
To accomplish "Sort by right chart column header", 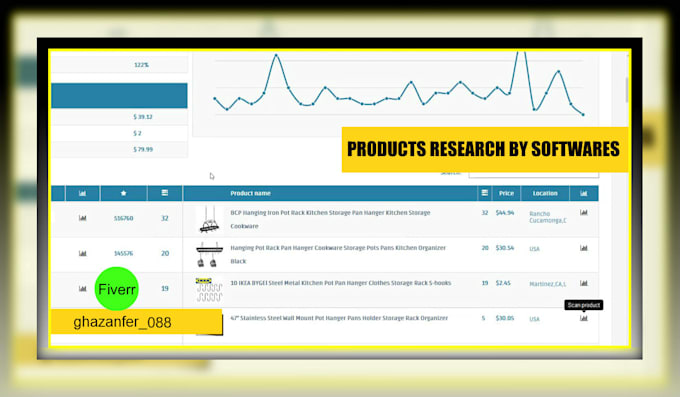I will coord(584,193).
